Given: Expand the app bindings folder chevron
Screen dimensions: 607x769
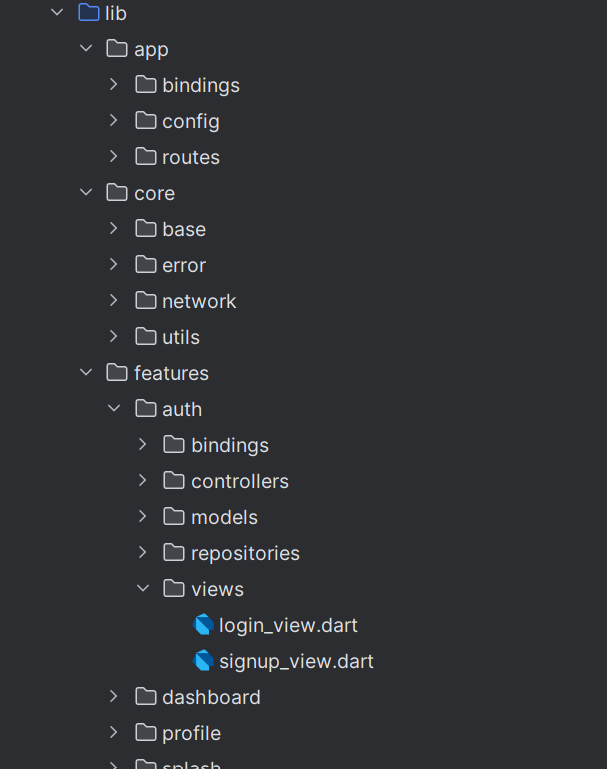Looking at the screenshot, I should click(x=114, y=84).
